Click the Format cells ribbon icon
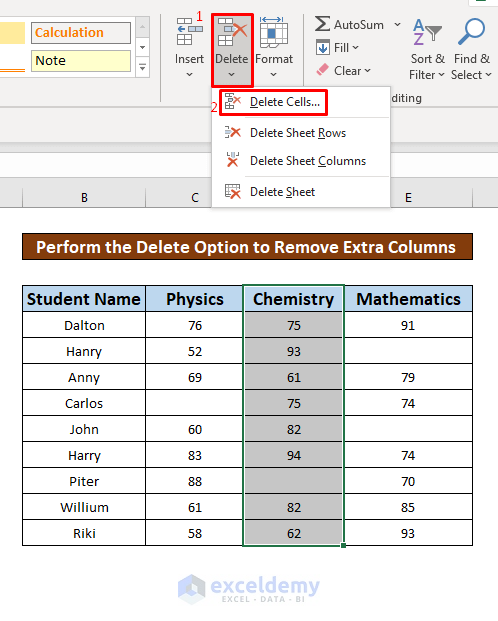 [x=273, y=32]
